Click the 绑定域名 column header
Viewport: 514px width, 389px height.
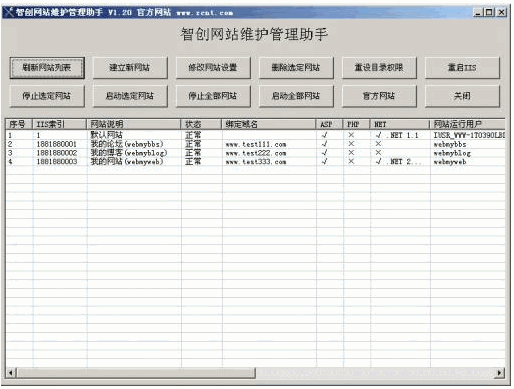click(268, 124)
